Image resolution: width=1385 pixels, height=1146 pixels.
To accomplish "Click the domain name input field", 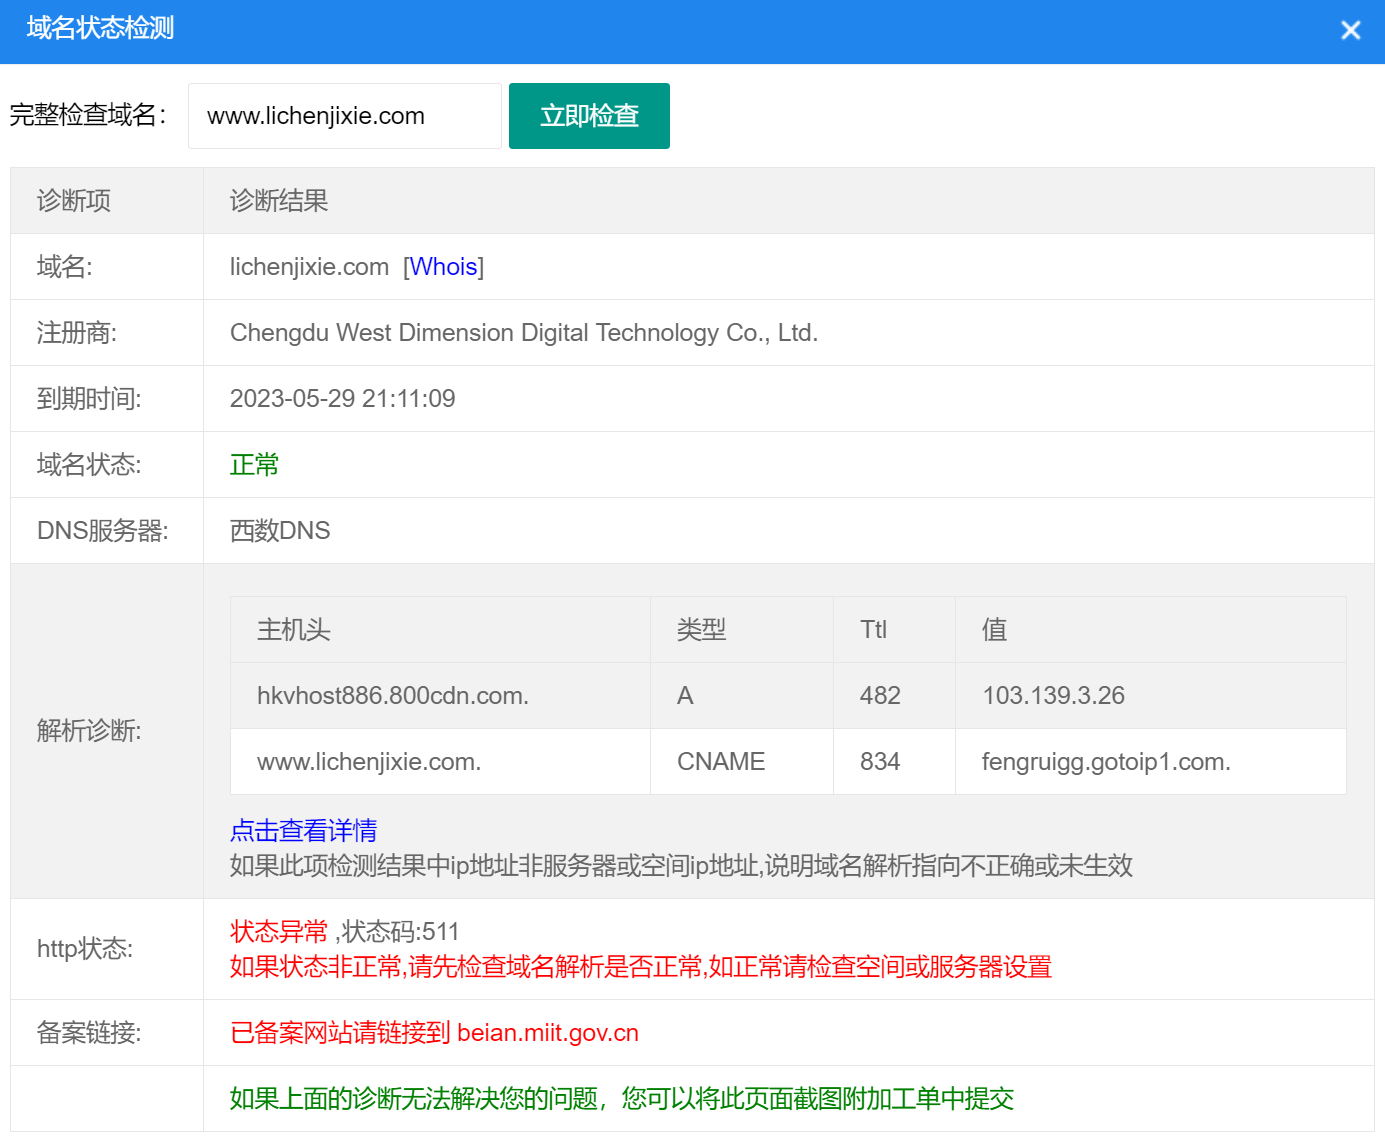I will tap(344, 116).
